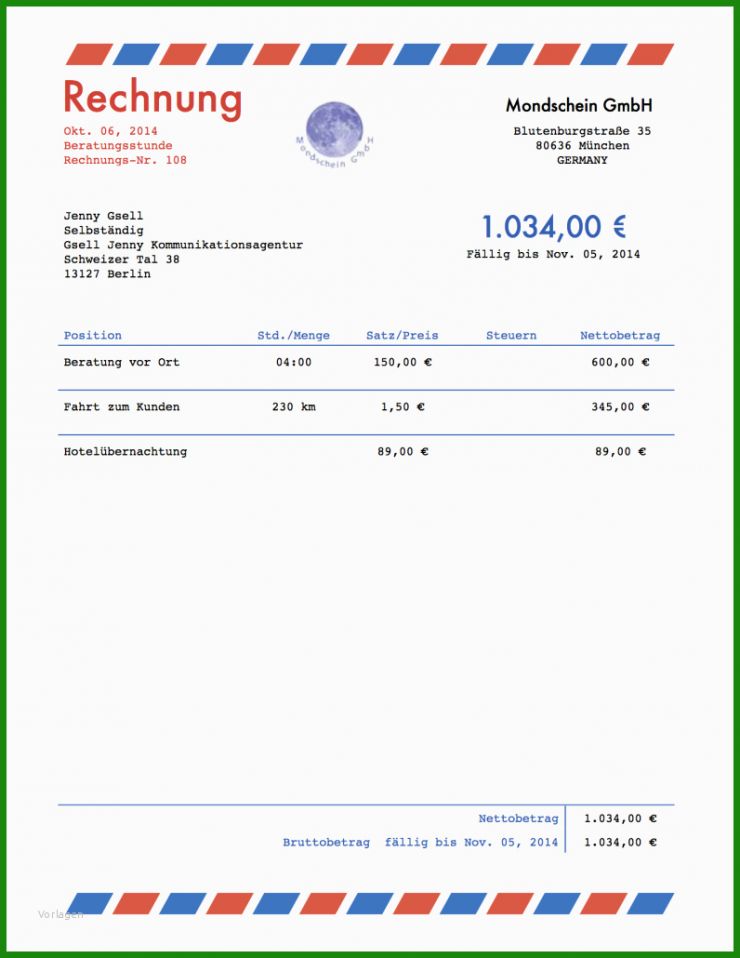Click quantity '04:00'
This screenshot has height=958, width=740.
[x=293, y=362]
